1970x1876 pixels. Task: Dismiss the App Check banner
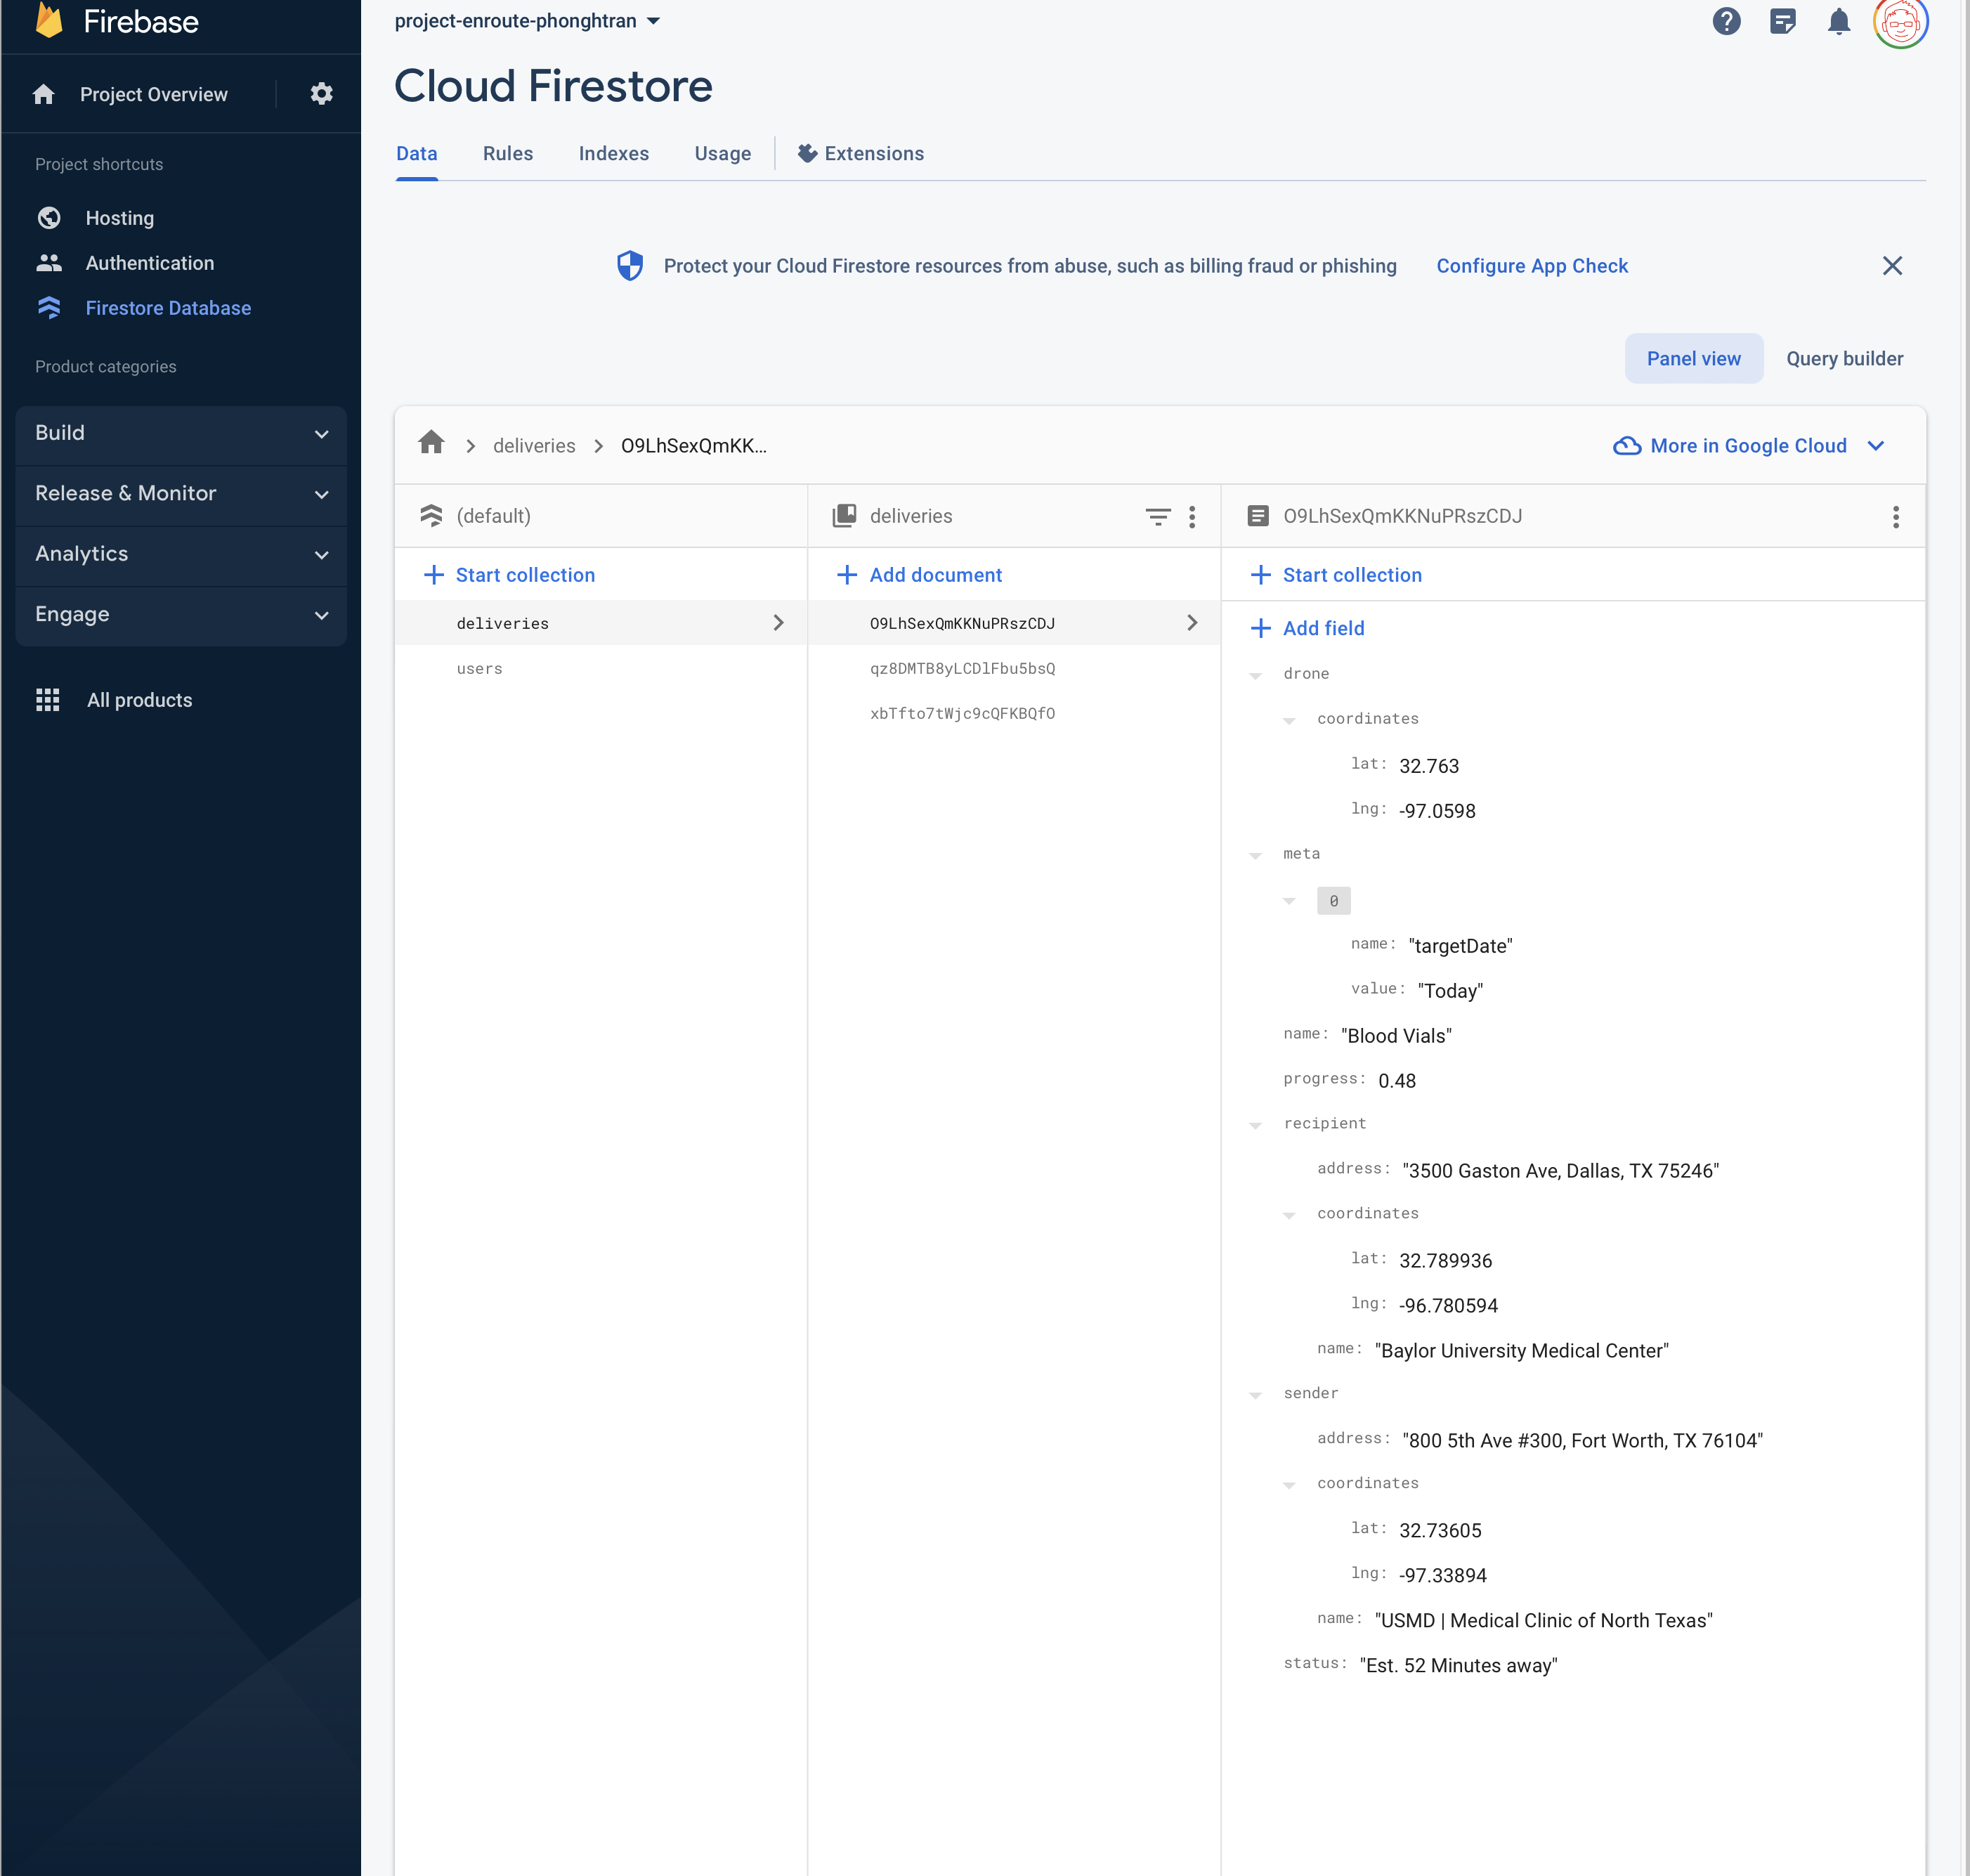[1892, 266]
